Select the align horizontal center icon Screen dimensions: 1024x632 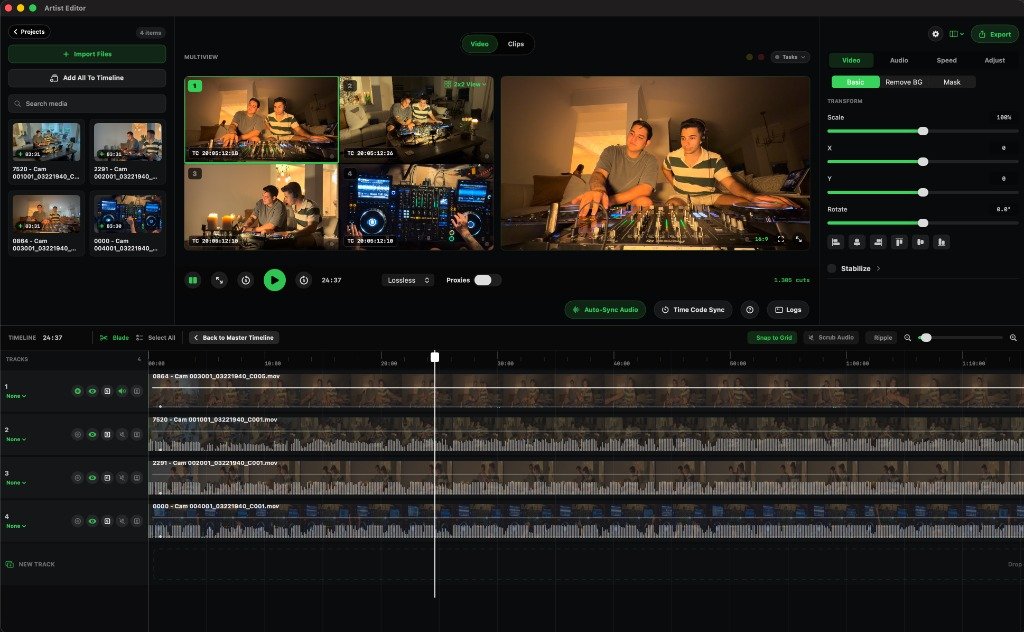click(x=857, y=242)
